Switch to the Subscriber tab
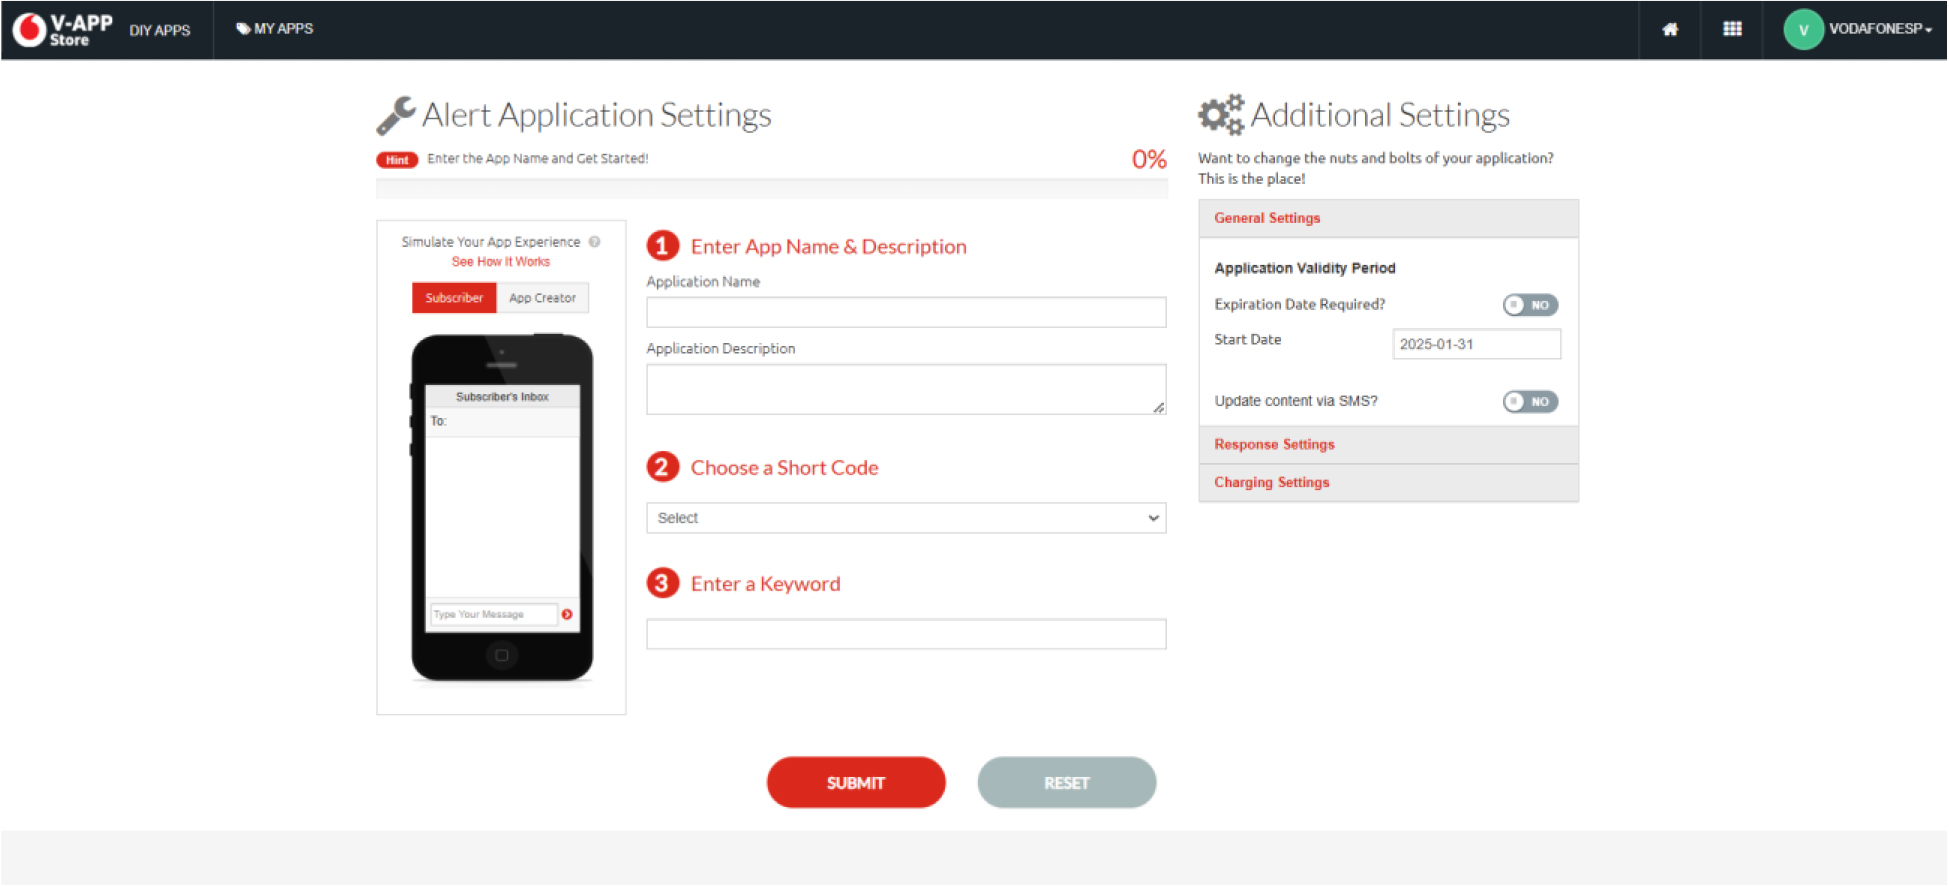Screen dimensions: 1949x886 pos(454,298)
